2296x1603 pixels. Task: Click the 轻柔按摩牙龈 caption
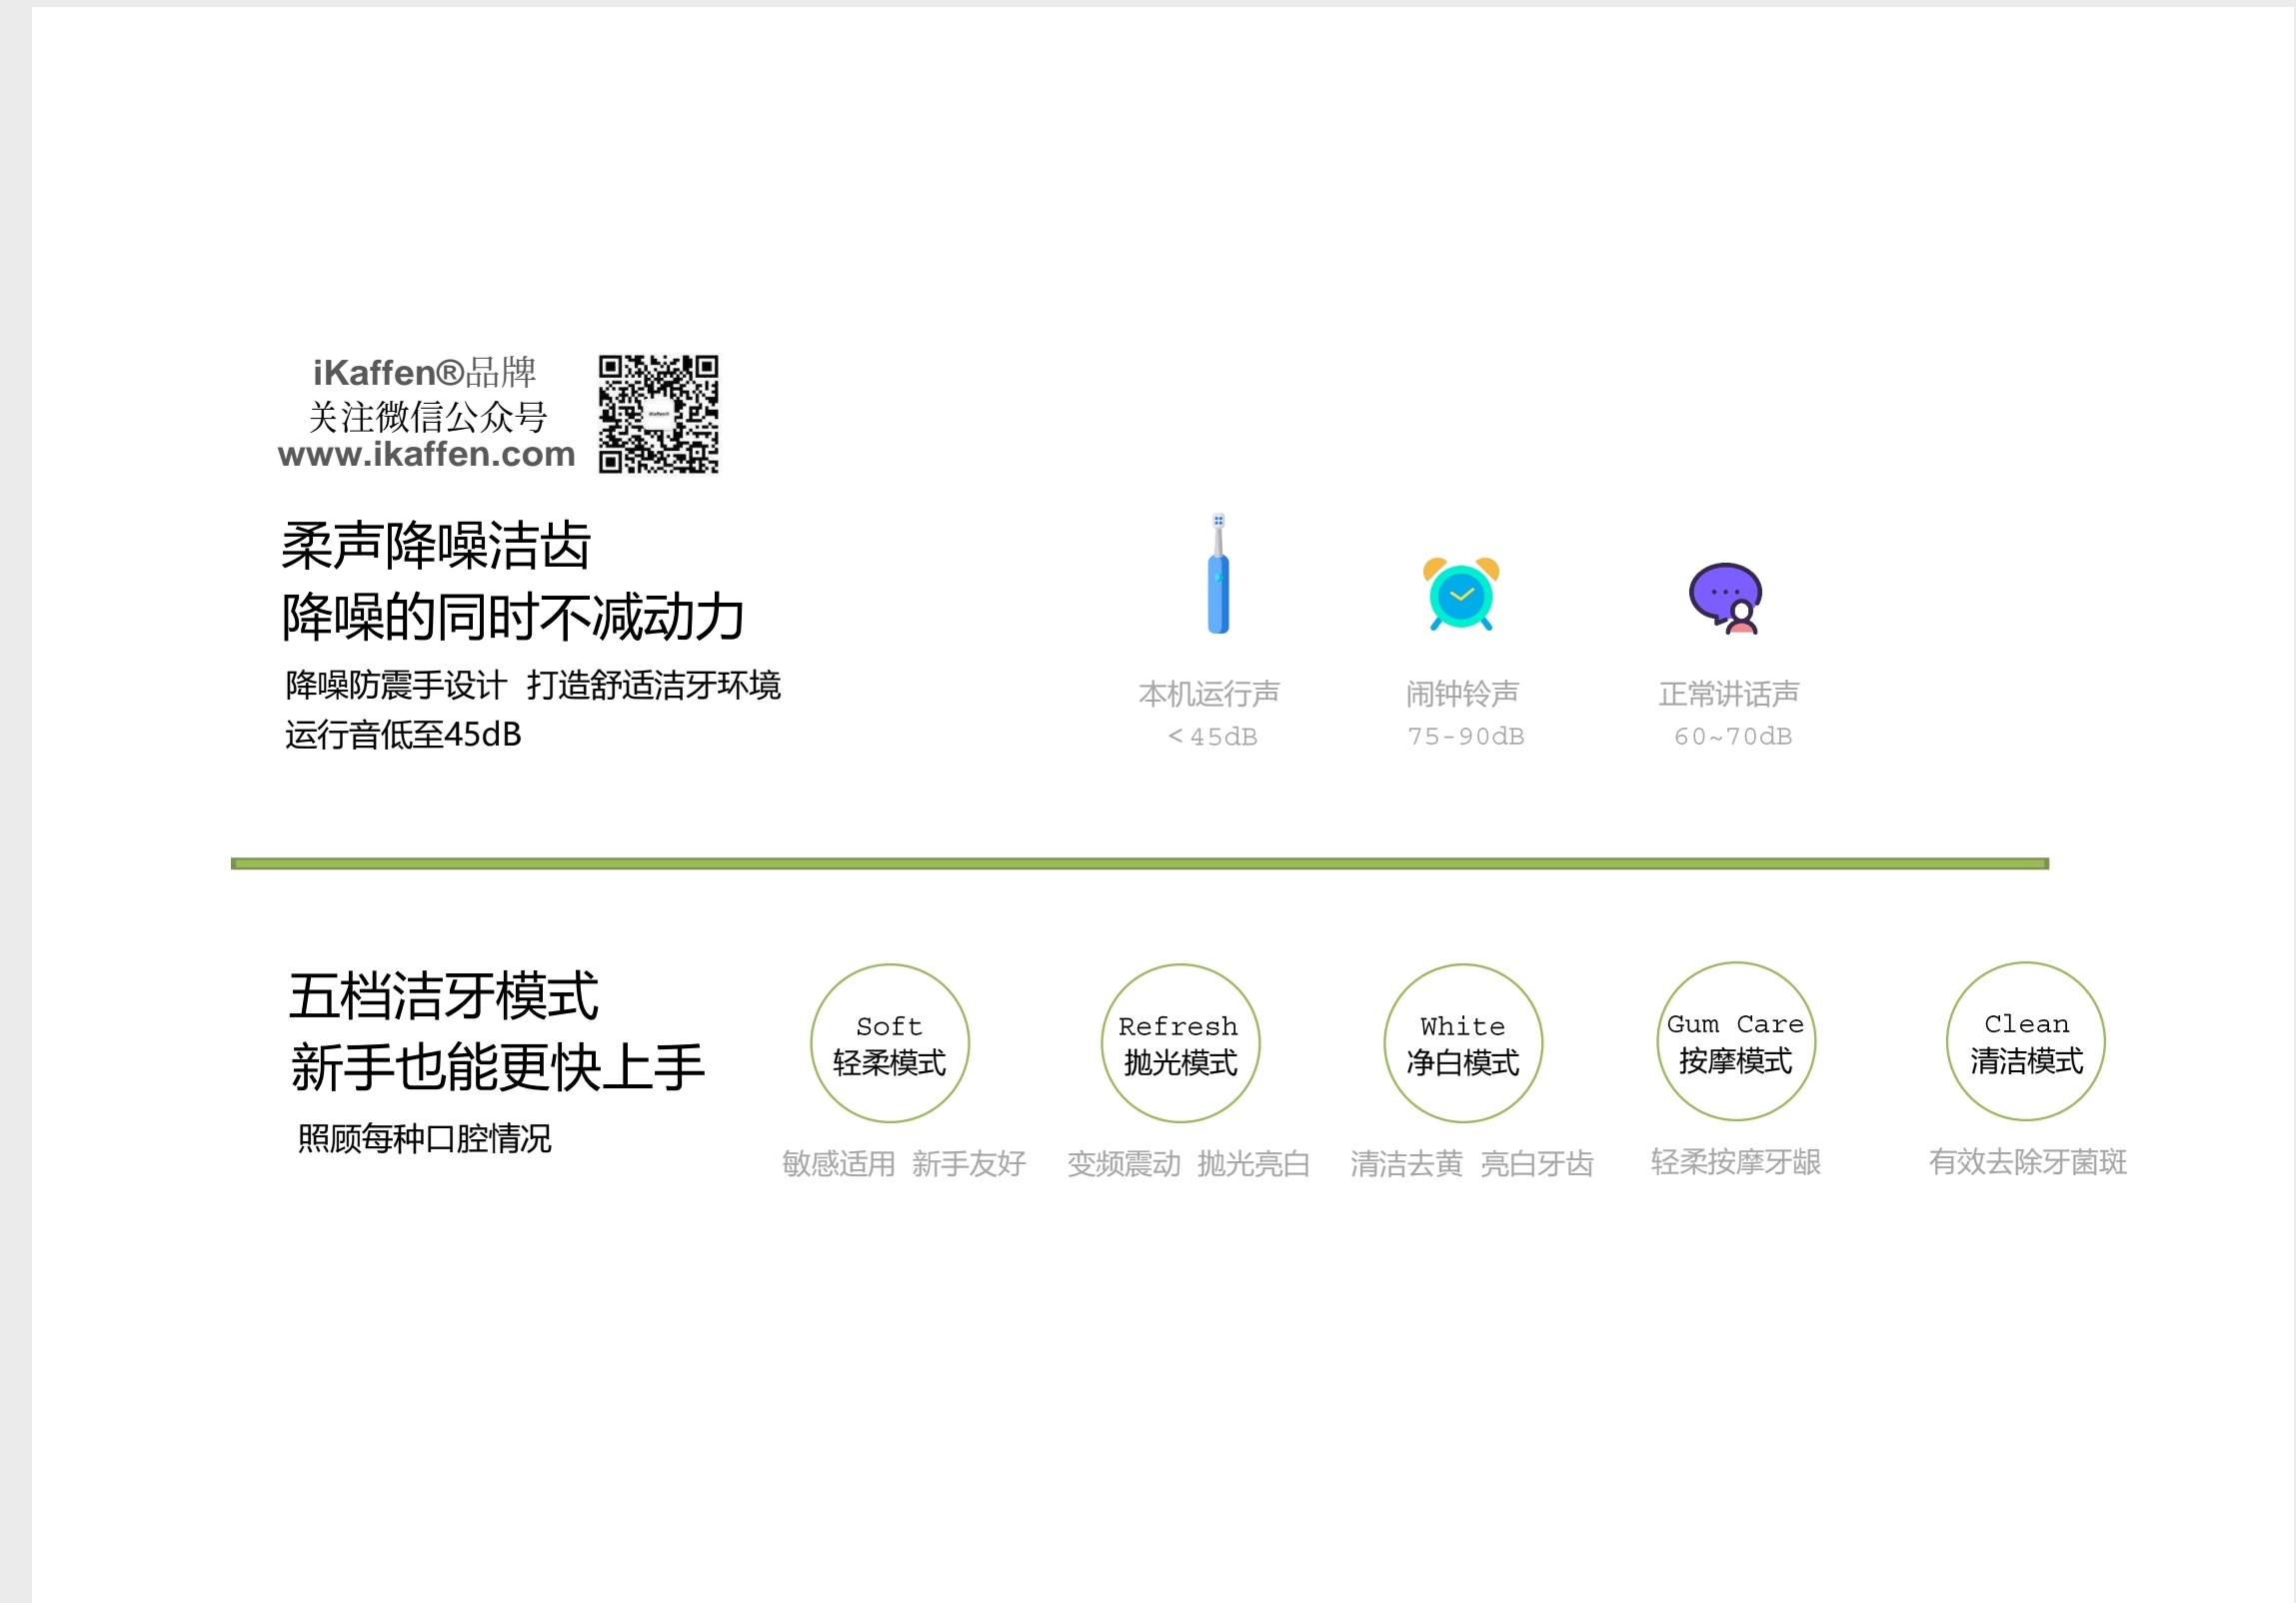tap(1735, 1162)
